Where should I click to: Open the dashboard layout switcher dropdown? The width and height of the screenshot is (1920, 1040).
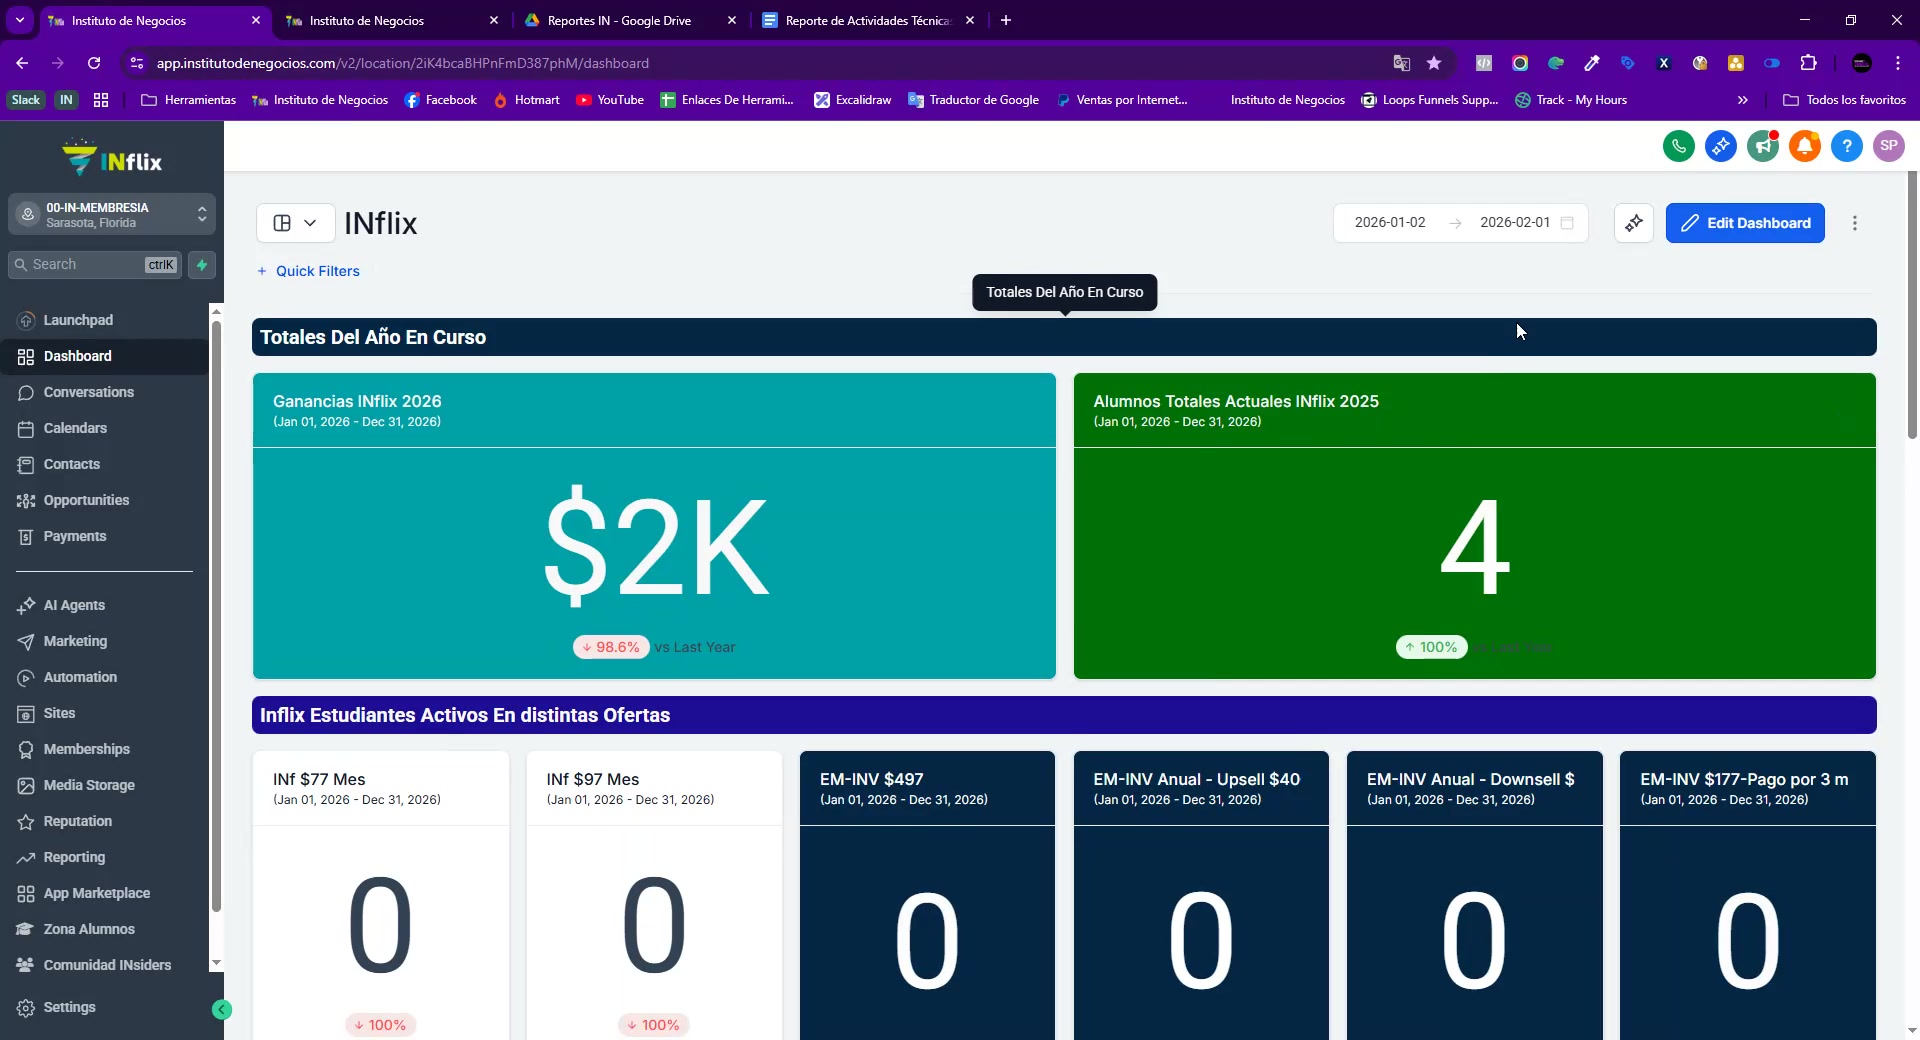pyautogui.click(x=295, y=223)
